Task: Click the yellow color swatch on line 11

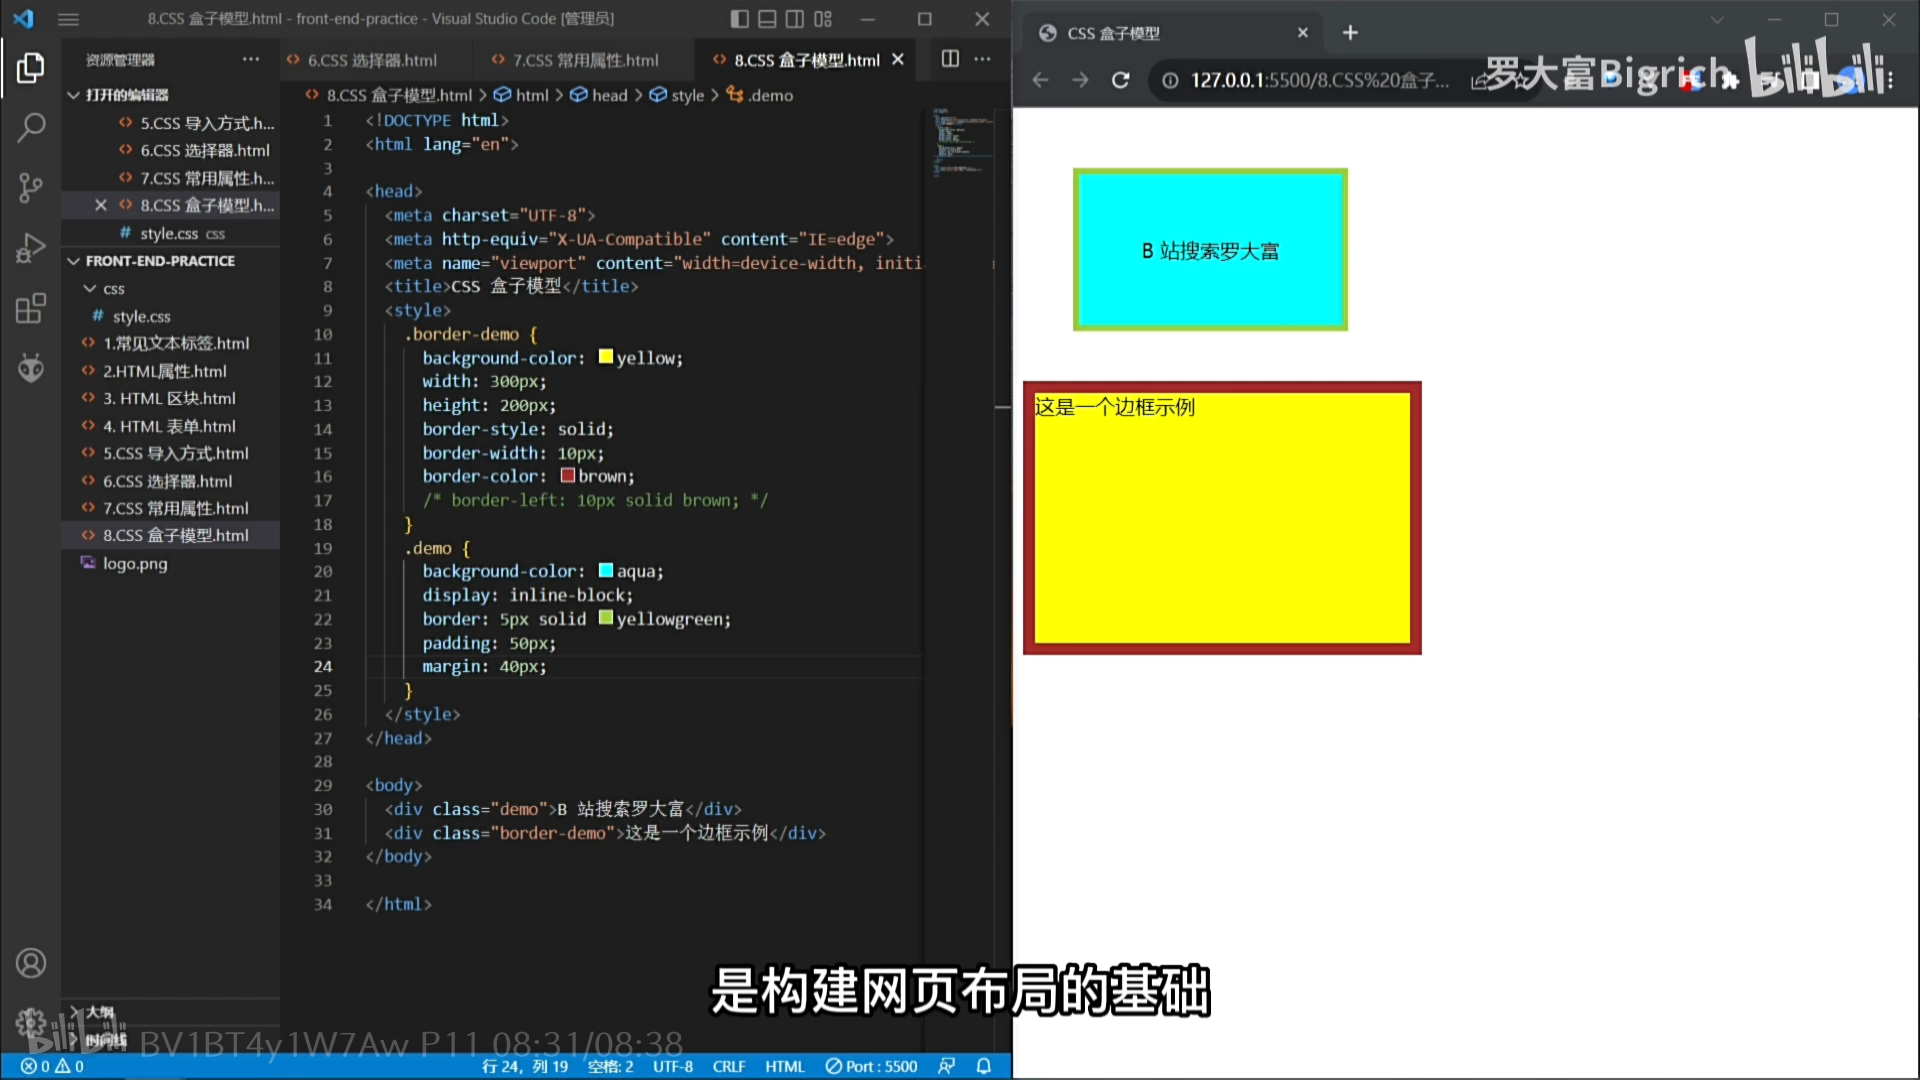Action: click(605, 357)
